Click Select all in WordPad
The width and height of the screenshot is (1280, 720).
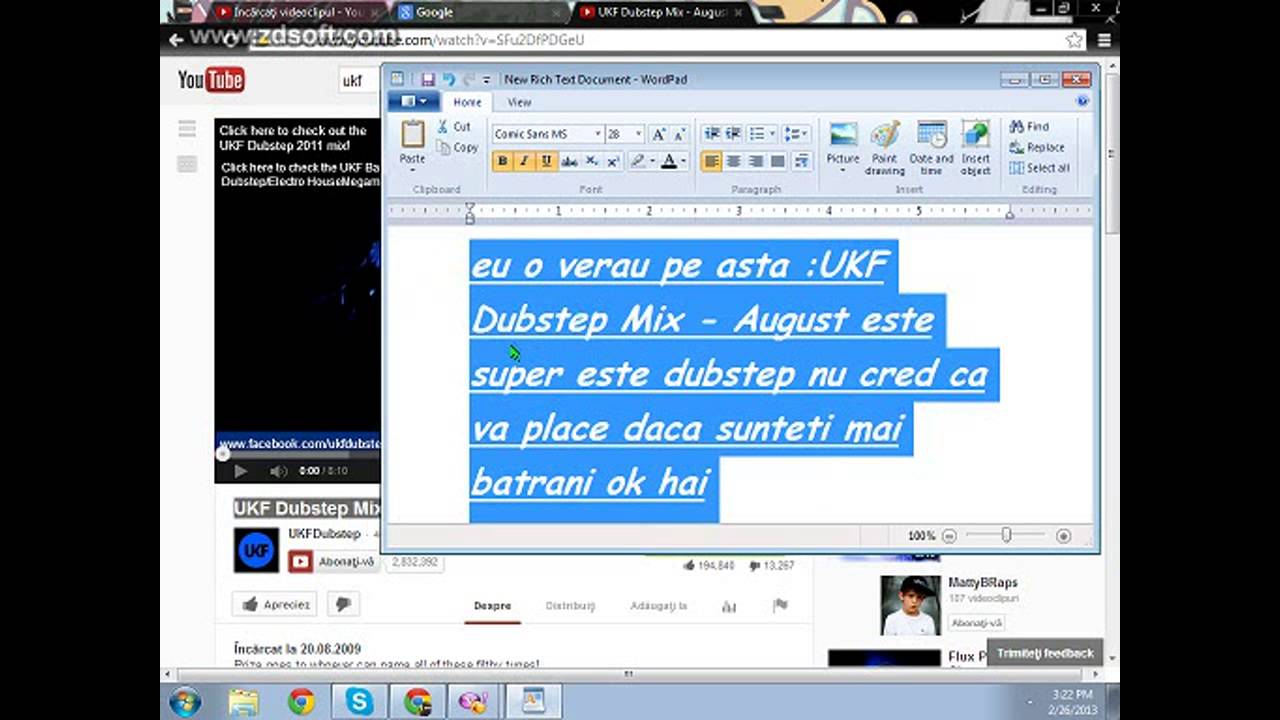pyautogui.click(x=1040, y=168)
